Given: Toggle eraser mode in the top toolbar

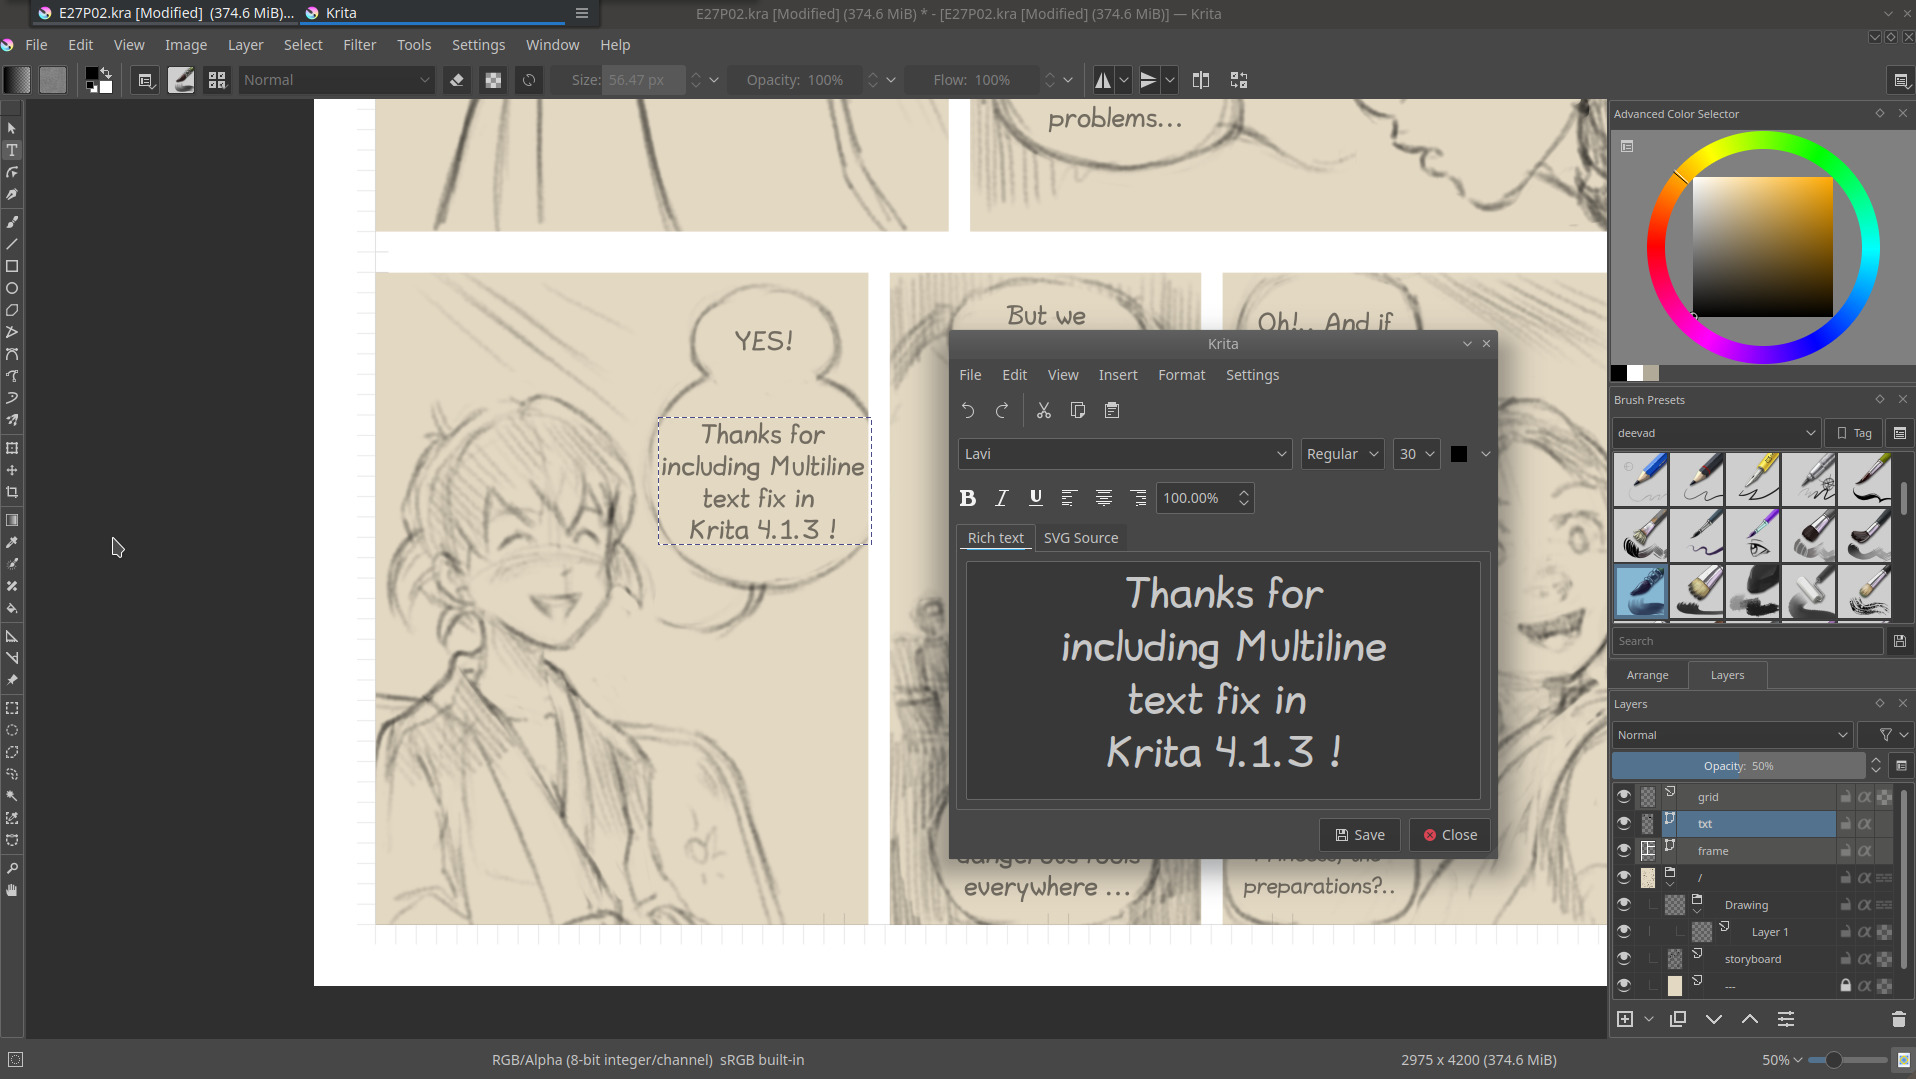Looking at the screenshot, I should click(457, 80).
